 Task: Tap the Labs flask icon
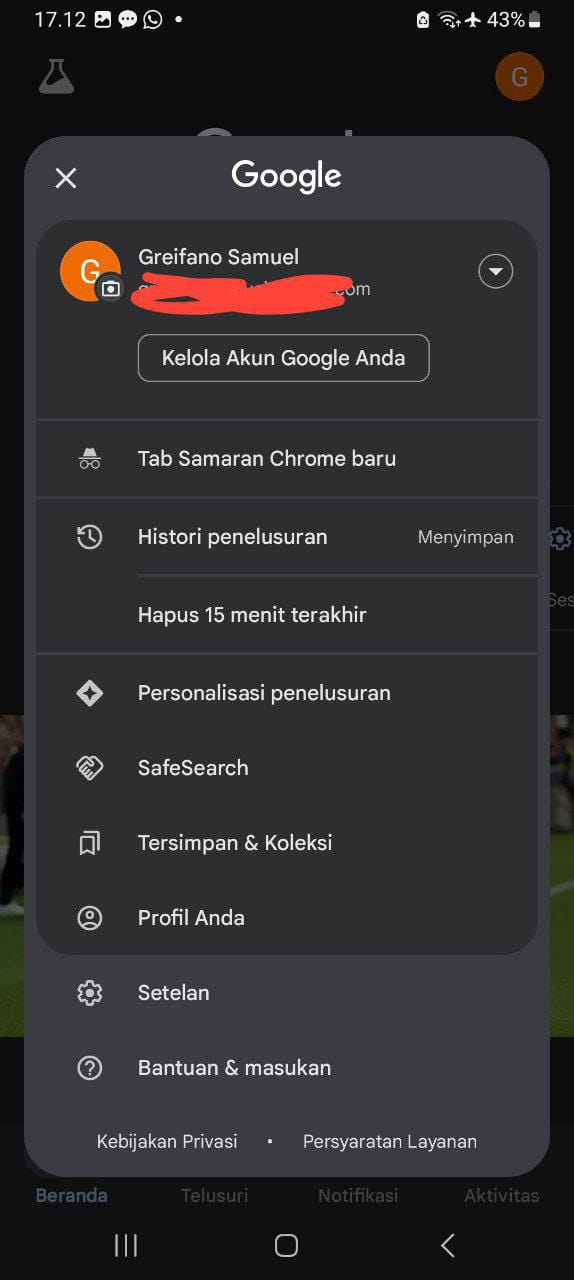[x=57, y=76]
